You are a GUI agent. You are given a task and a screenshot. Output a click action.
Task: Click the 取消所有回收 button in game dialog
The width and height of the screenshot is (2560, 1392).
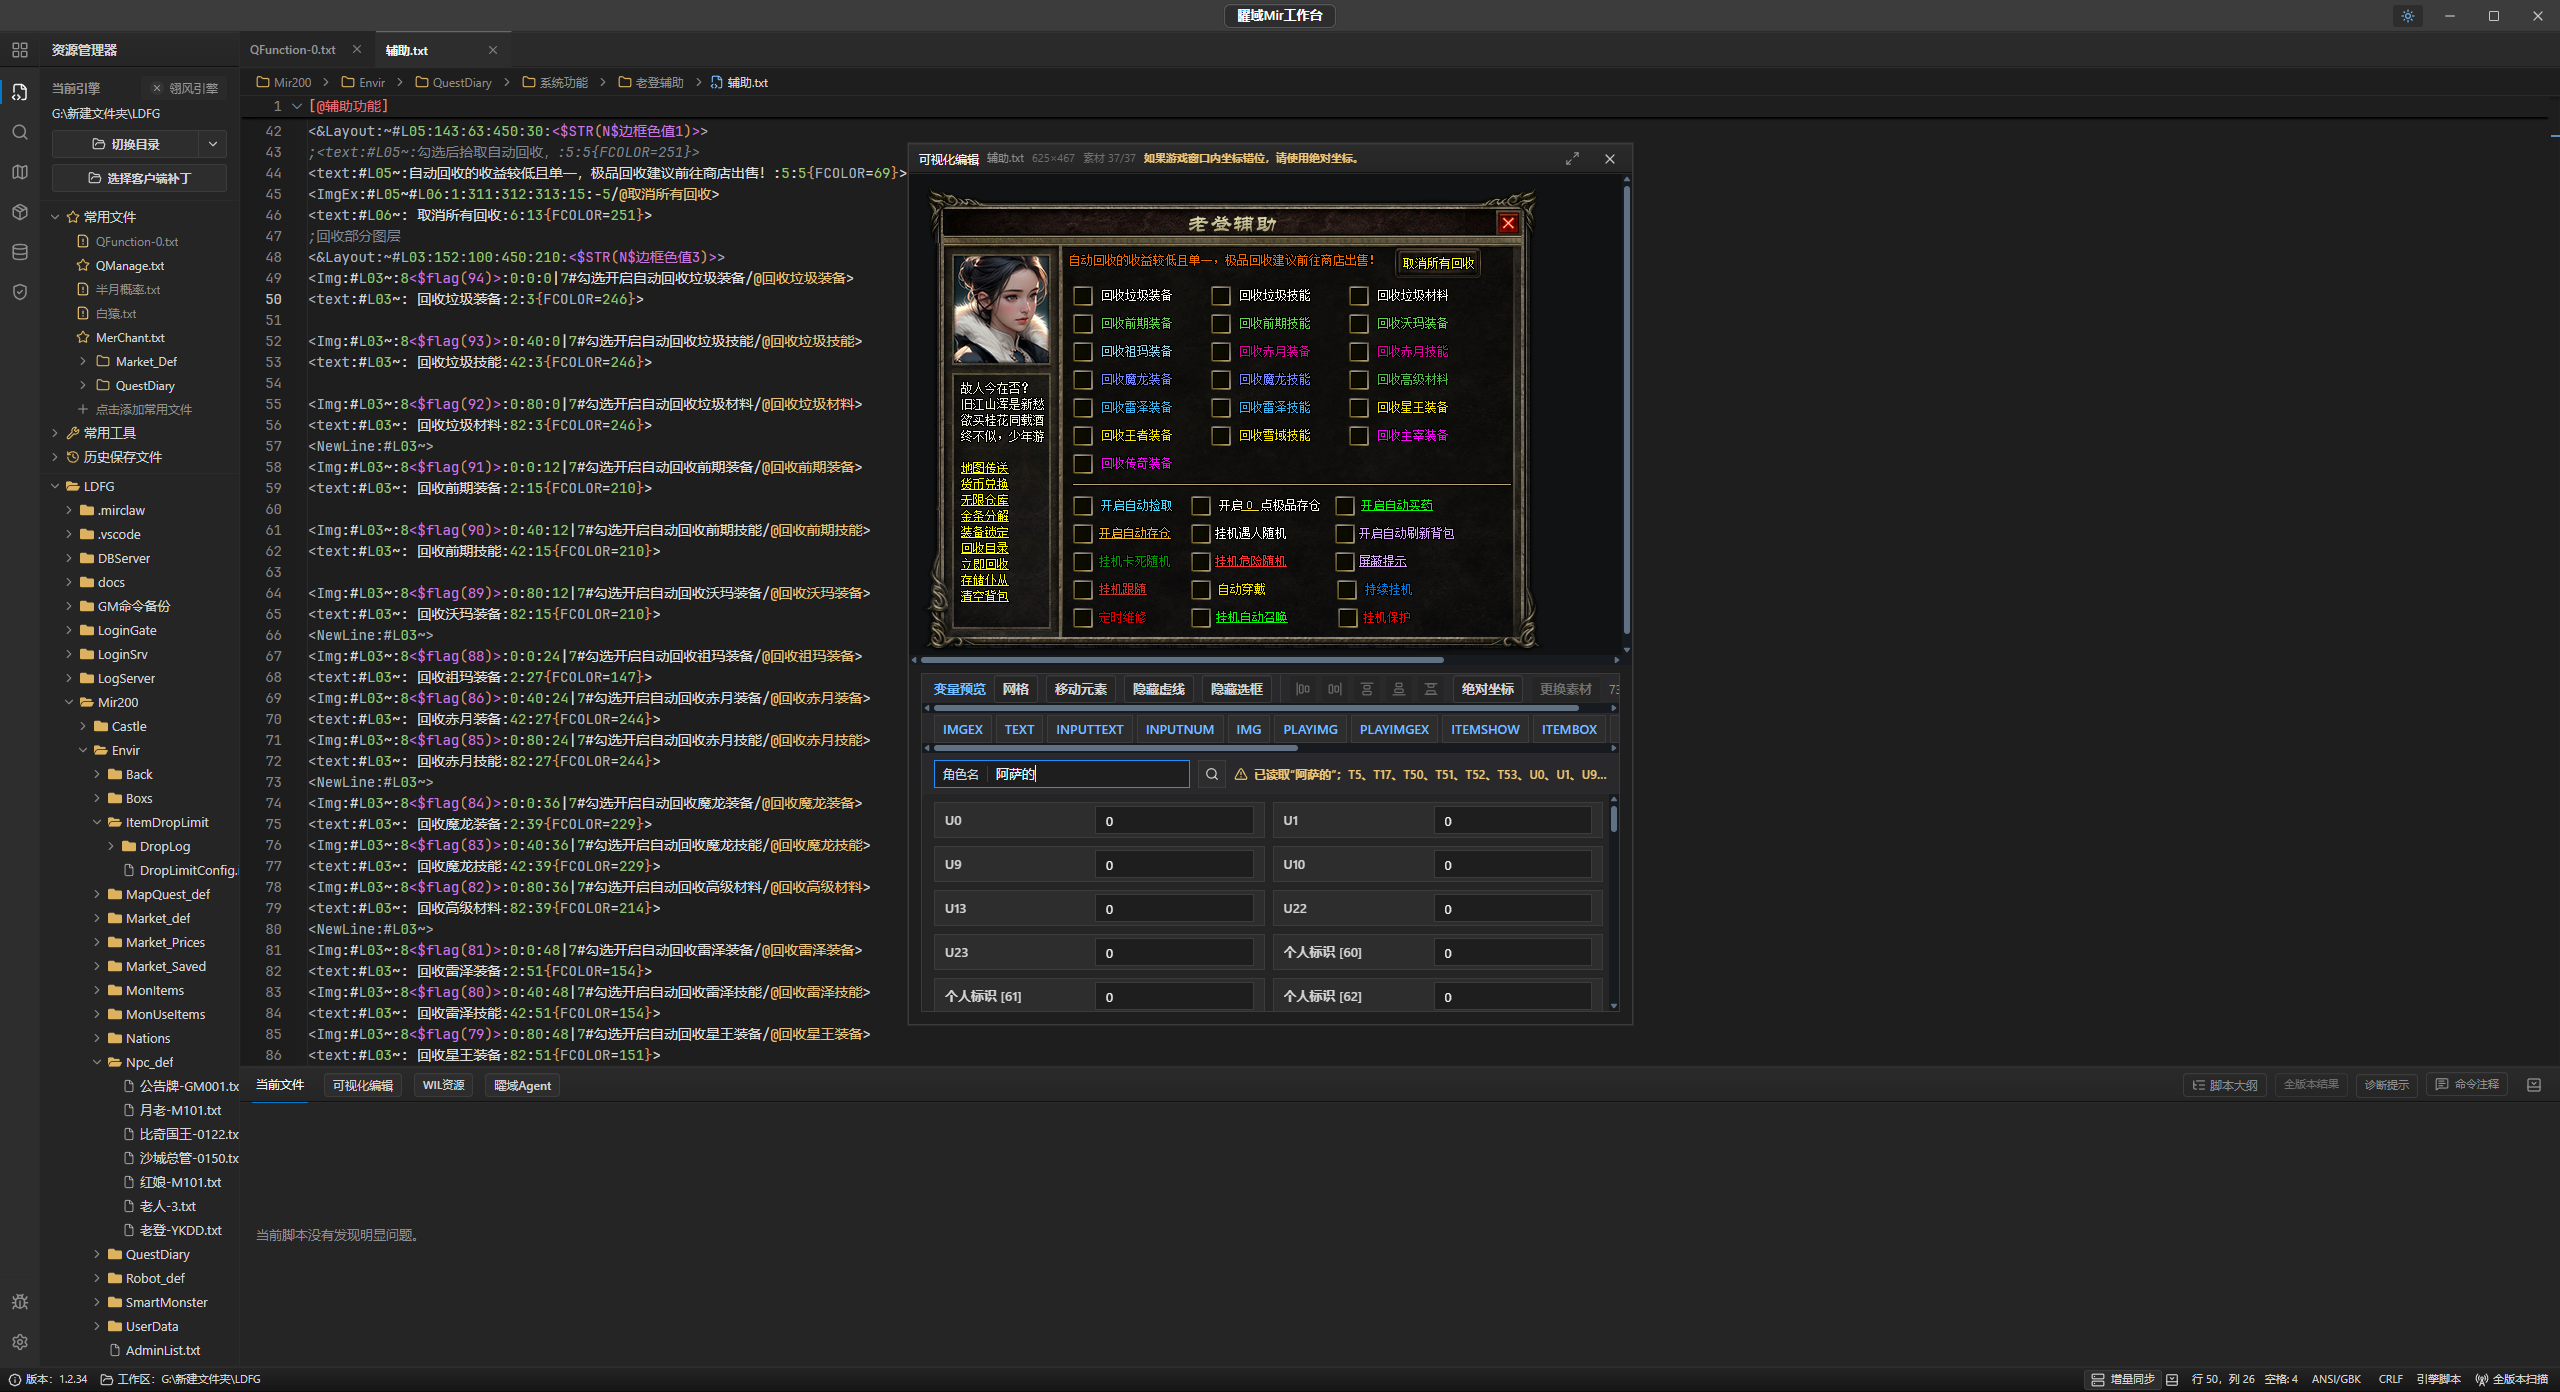click(1438, 263)
